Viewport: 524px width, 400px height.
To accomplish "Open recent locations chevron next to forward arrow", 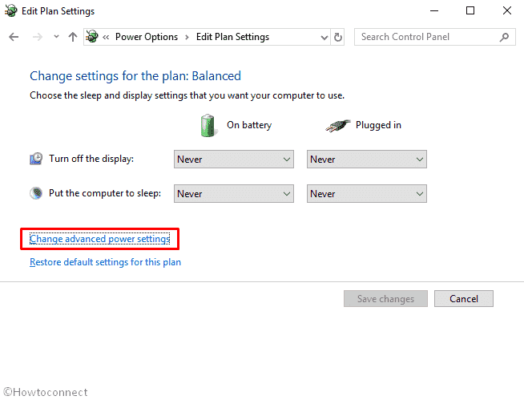I will click(x=56, y=37).
